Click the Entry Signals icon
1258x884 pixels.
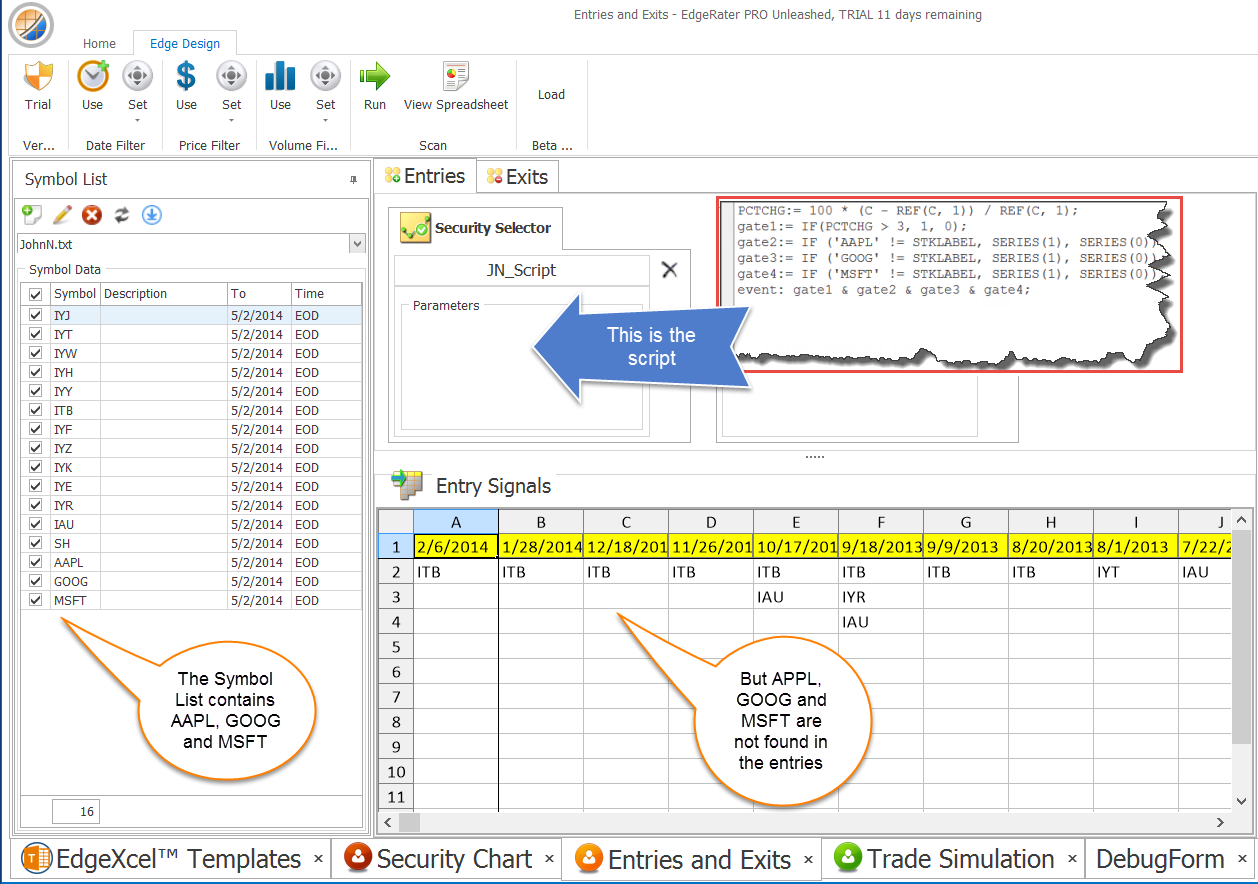[x=406, y=485]
